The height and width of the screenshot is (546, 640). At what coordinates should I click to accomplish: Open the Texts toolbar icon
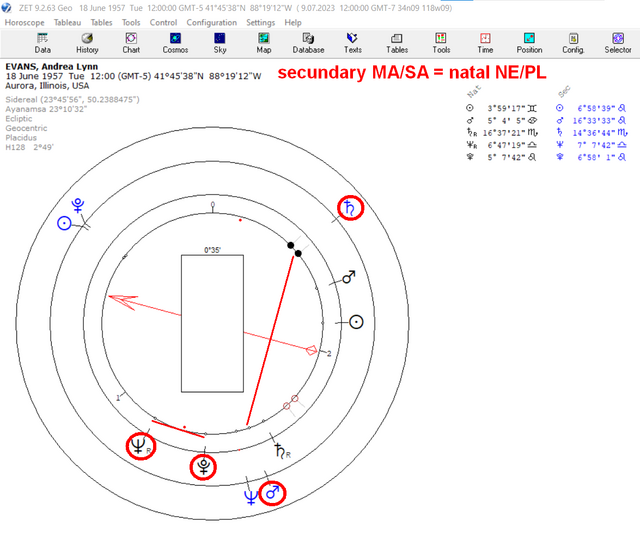(x=352, y=43)
